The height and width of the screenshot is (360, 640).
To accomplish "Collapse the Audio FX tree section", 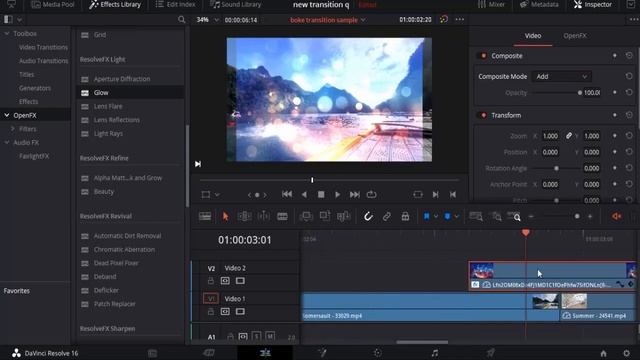I will coord(7,142).
